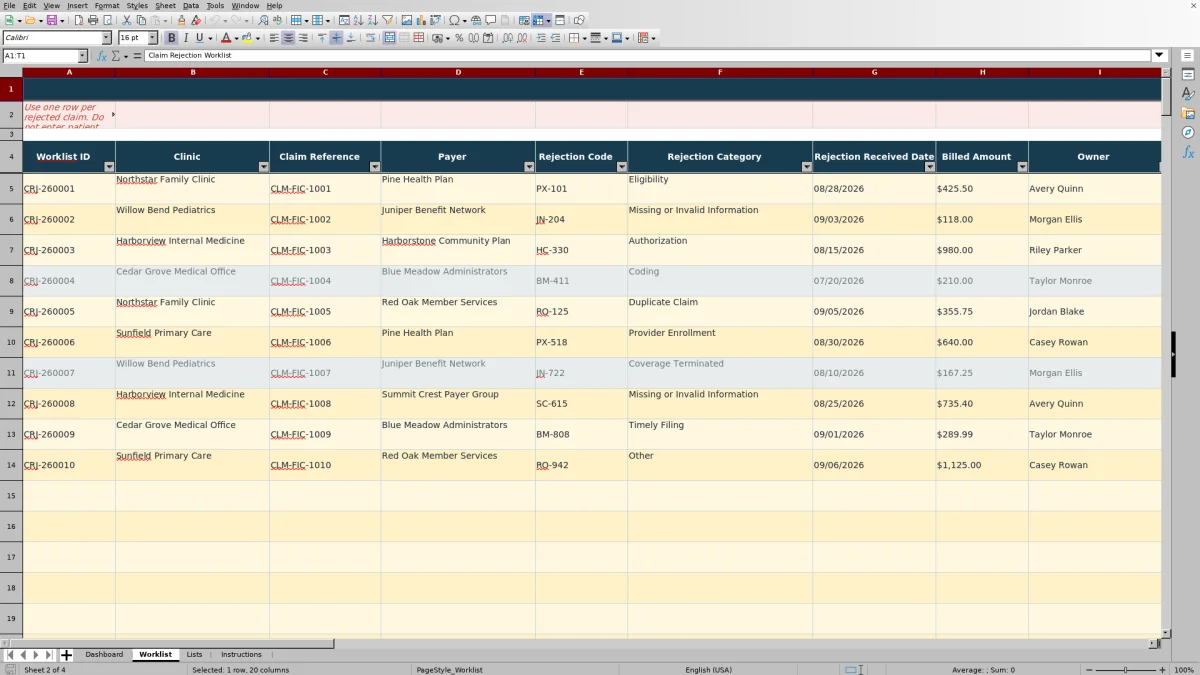Click the AutoFilter funnel icon
This screenshot has width=1200, height=675.
pos(387,20)
